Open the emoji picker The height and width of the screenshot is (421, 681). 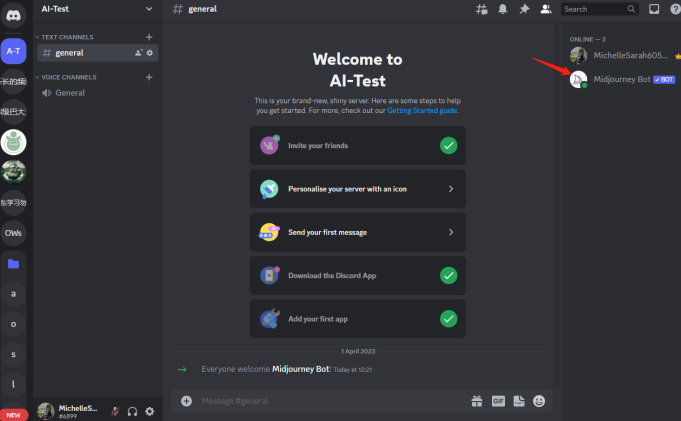click(539, 401)
